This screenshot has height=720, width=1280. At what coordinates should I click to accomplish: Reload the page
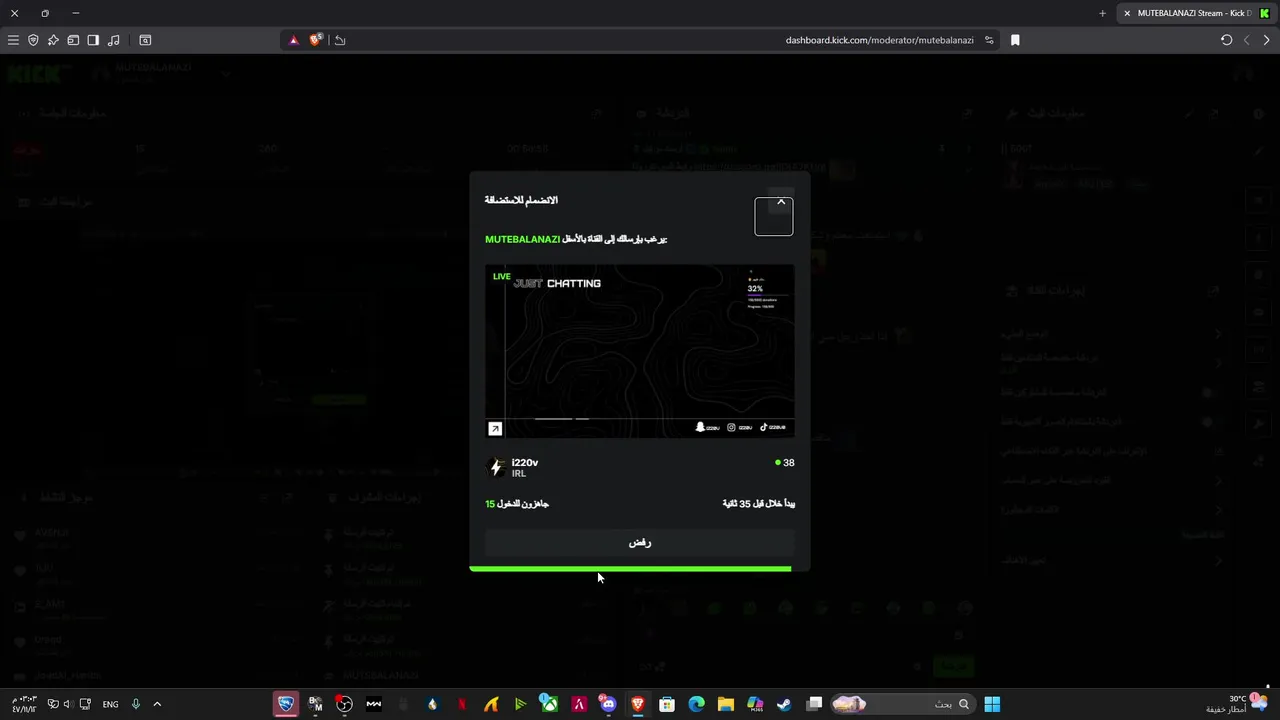pos(1226,40)
